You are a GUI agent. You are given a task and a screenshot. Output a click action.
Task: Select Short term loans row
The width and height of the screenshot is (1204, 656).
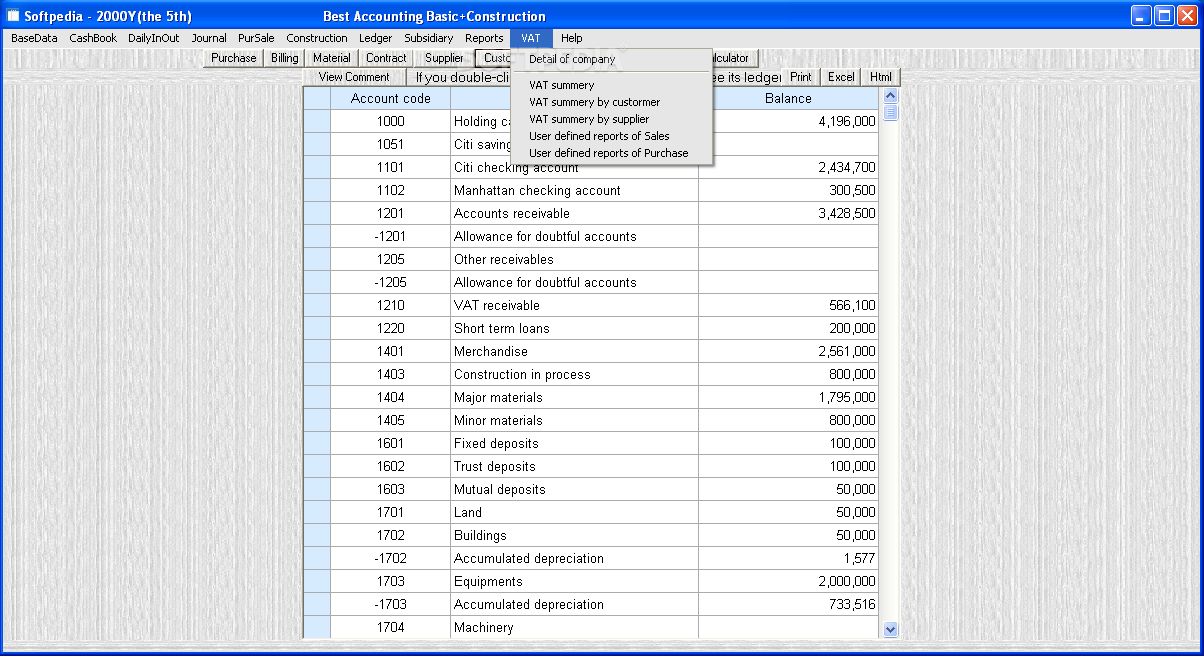click(591, 328)
